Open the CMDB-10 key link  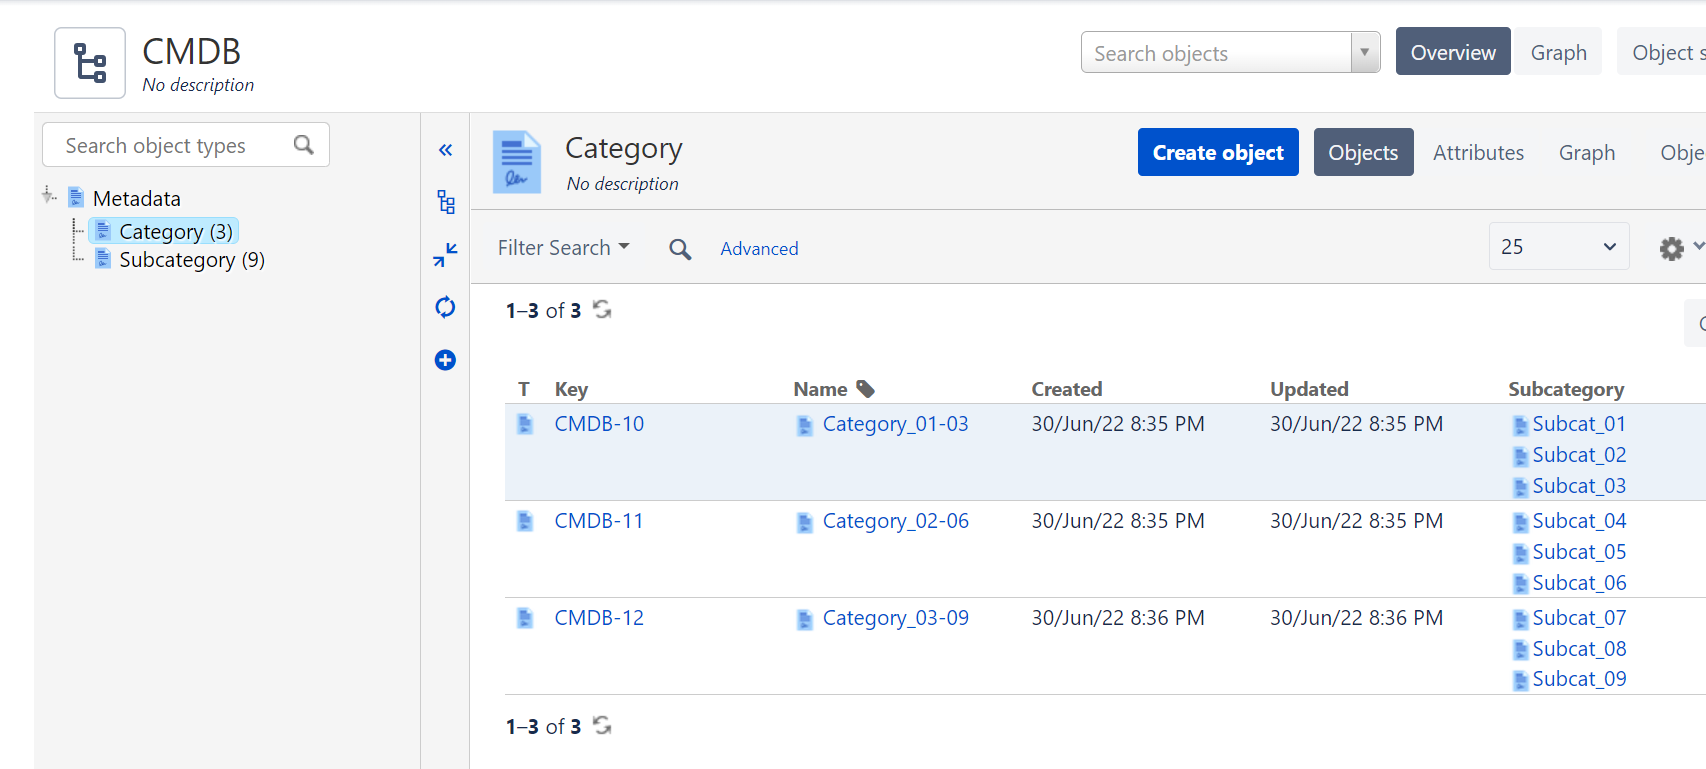pos(599,424)
